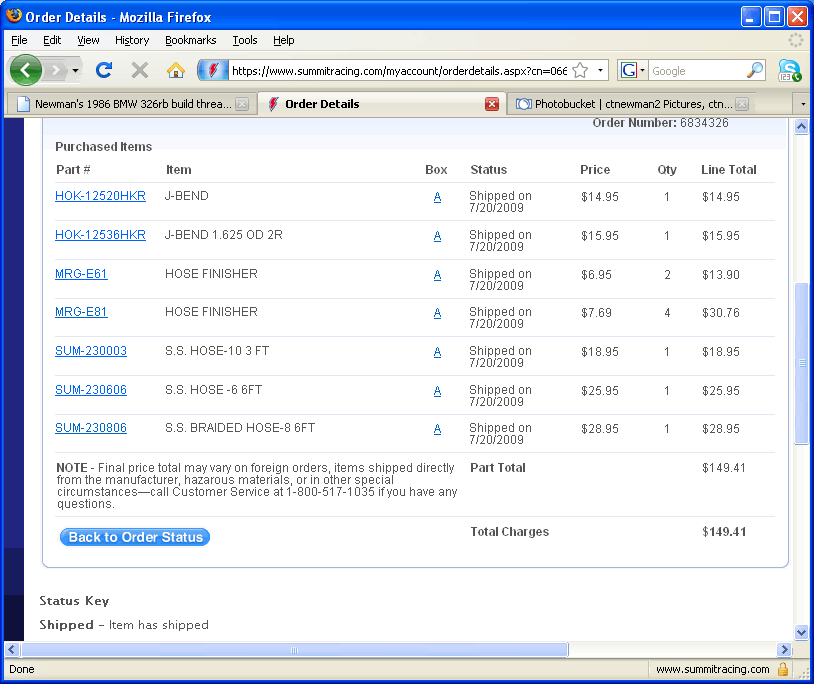Viewport: 814px width, 684px height.
Task: Click the Total Charges $149.41 amount
Action: click(x=724, y=532)
